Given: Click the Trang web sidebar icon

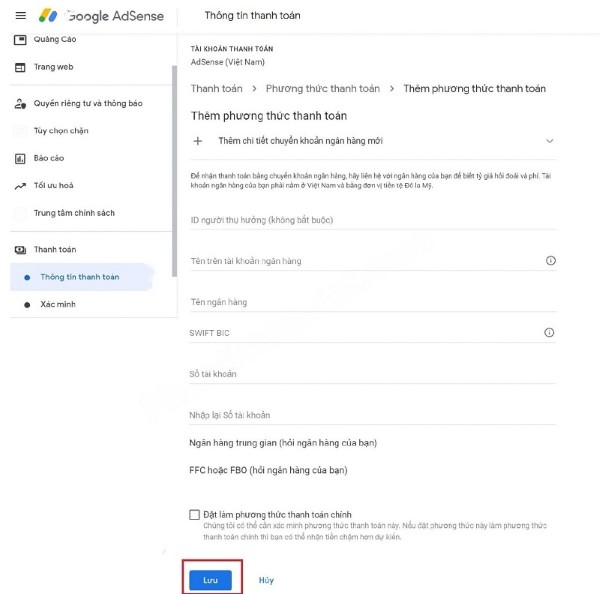Looking at the screenshot, I should (19, 67).
